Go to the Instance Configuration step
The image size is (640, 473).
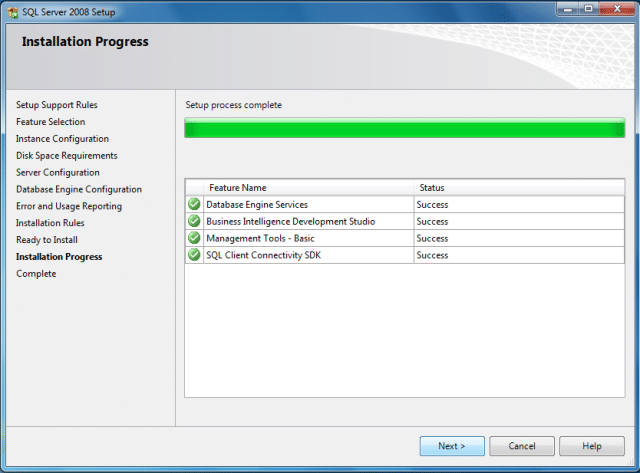(x=62, y=139)
